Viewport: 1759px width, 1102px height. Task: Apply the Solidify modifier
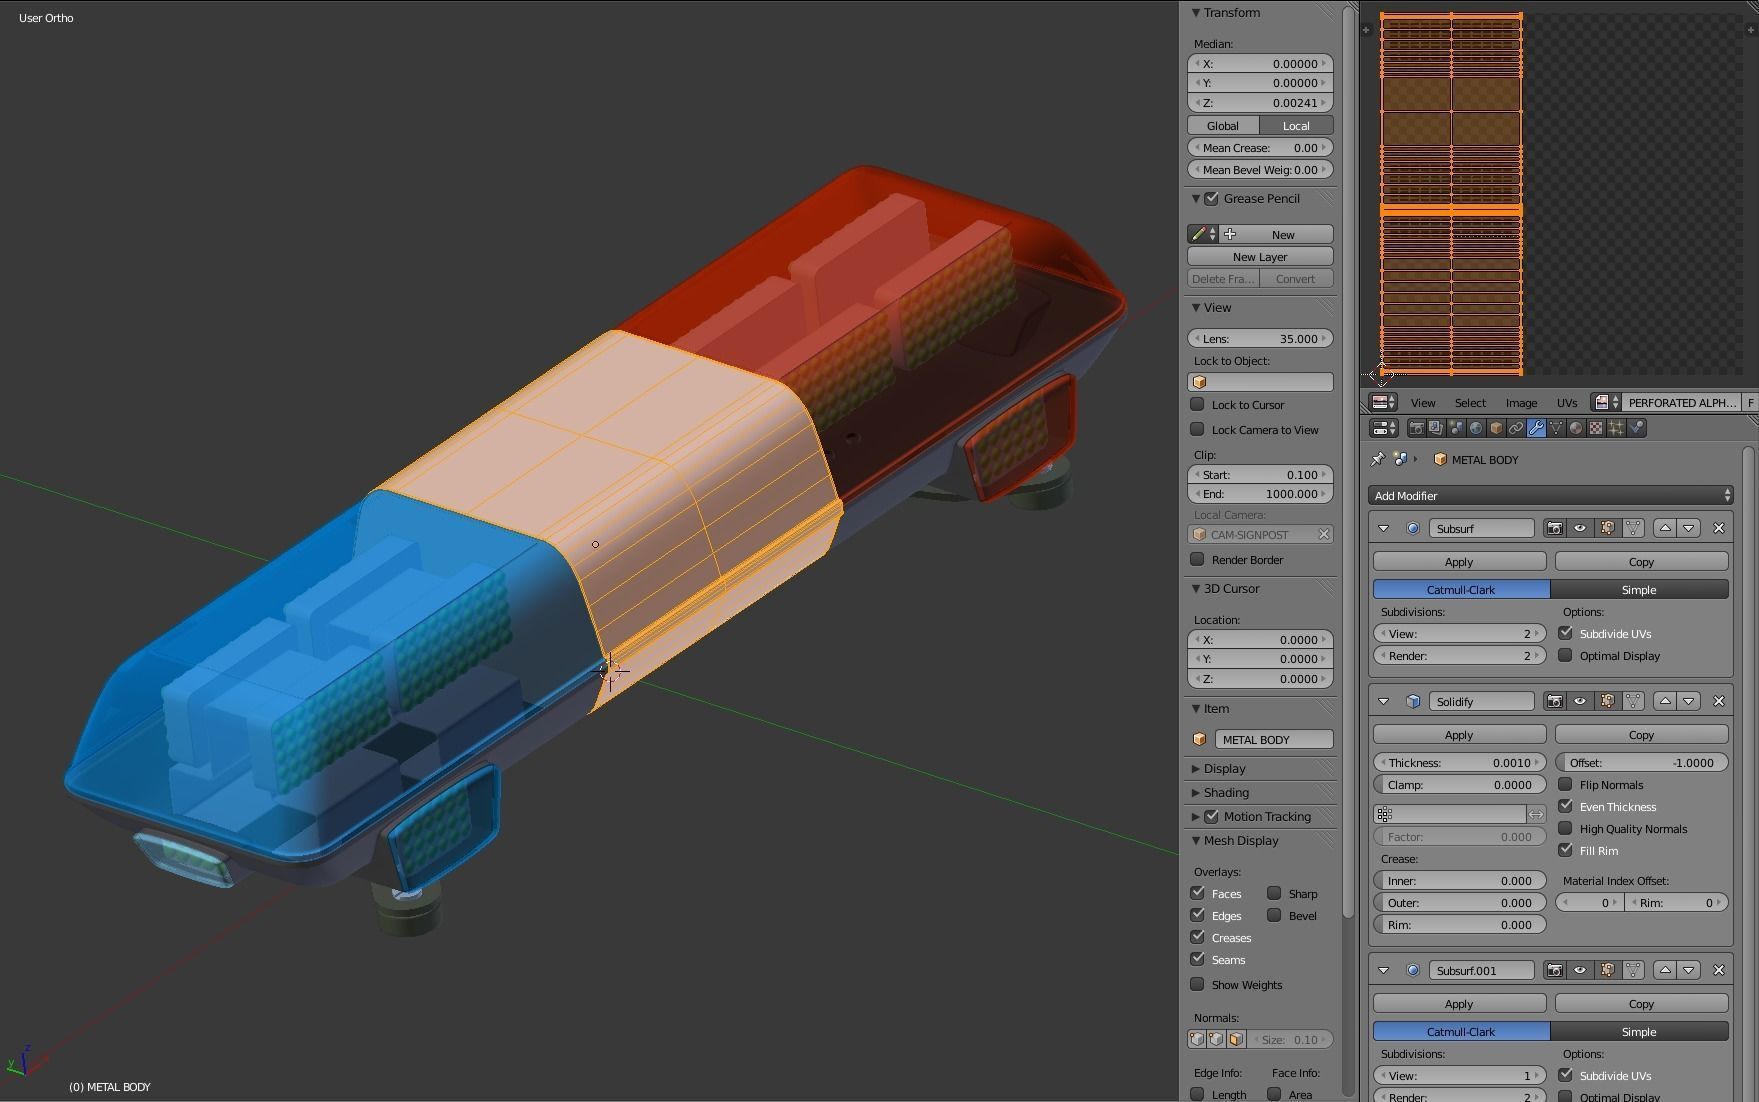tap(1458, 734)
